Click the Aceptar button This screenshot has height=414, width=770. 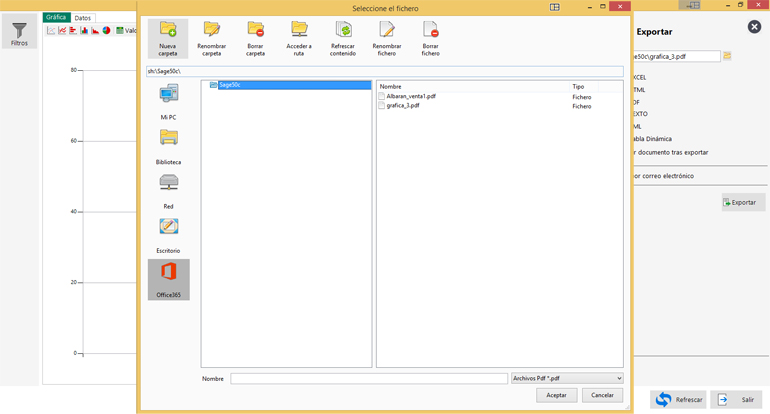[556, 395]
